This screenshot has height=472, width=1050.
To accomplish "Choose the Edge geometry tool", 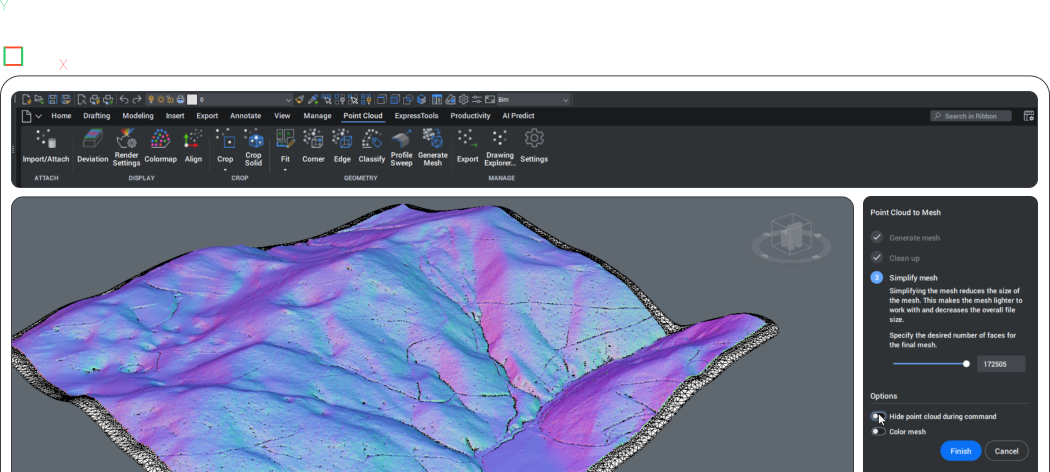I will pyautogui.click(x=342, y=147).
